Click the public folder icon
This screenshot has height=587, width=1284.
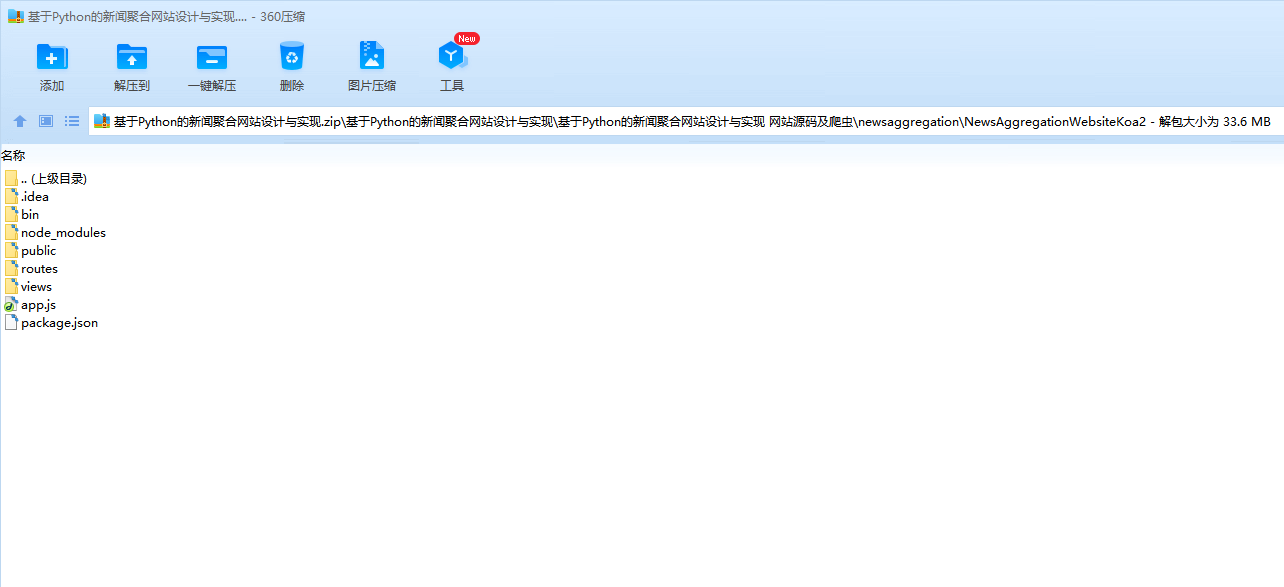tap(11, 250)
